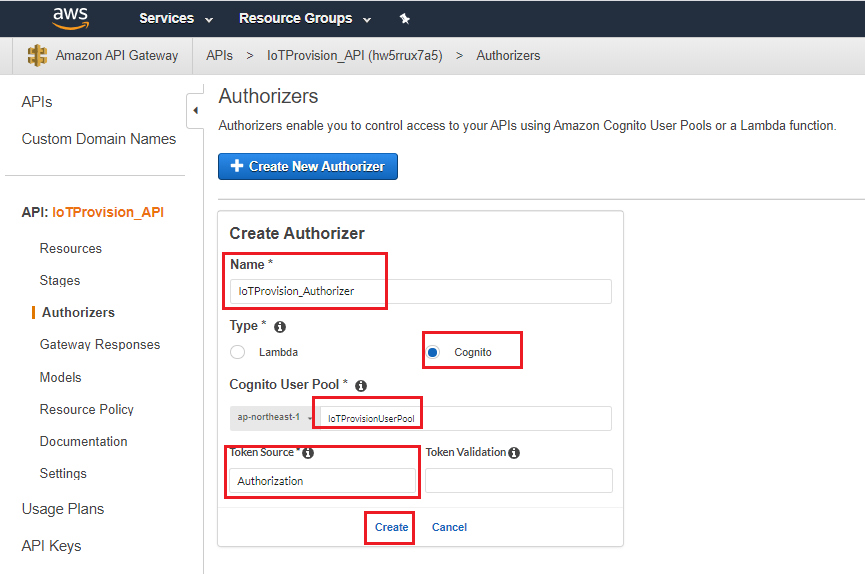865x574 pixels.
Task: Click the APIs breadcrumb link
Action: click(x=220, y=56)
